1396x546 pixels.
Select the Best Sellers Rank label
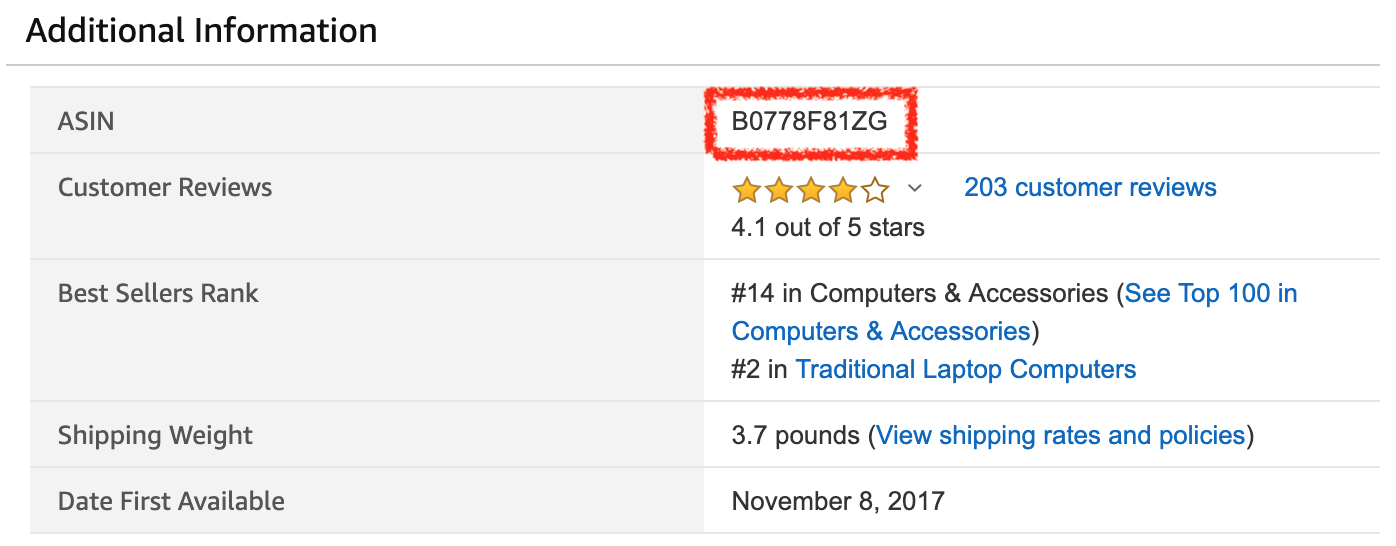click(x=158, y=293)
